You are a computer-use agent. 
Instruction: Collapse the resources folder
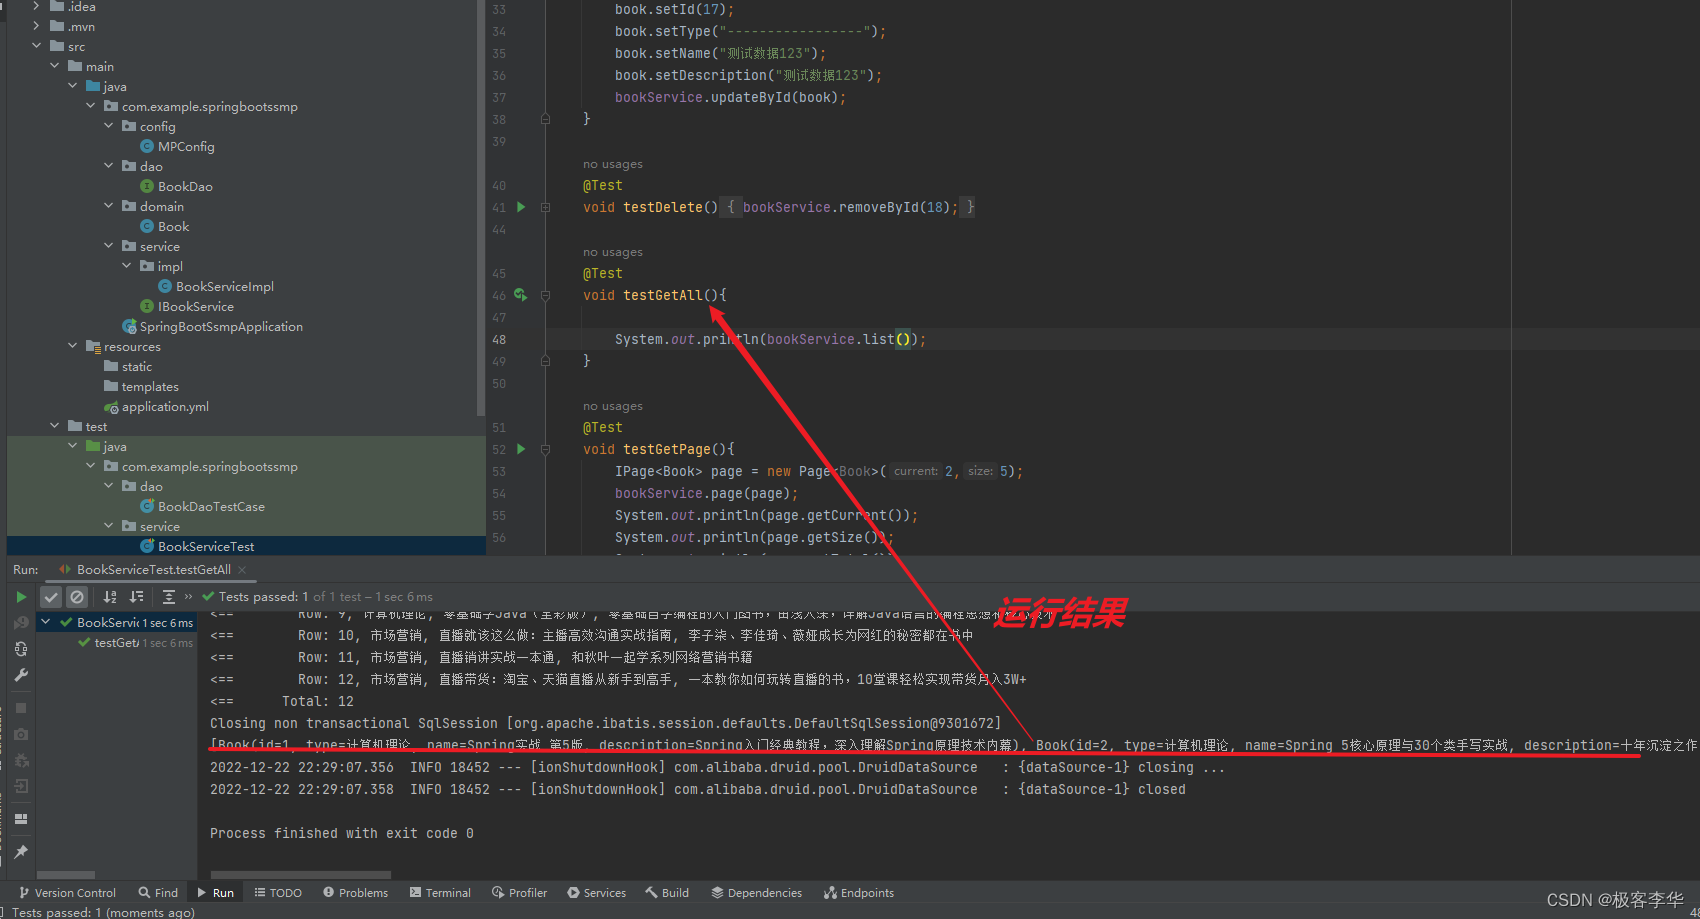[73, 346]
